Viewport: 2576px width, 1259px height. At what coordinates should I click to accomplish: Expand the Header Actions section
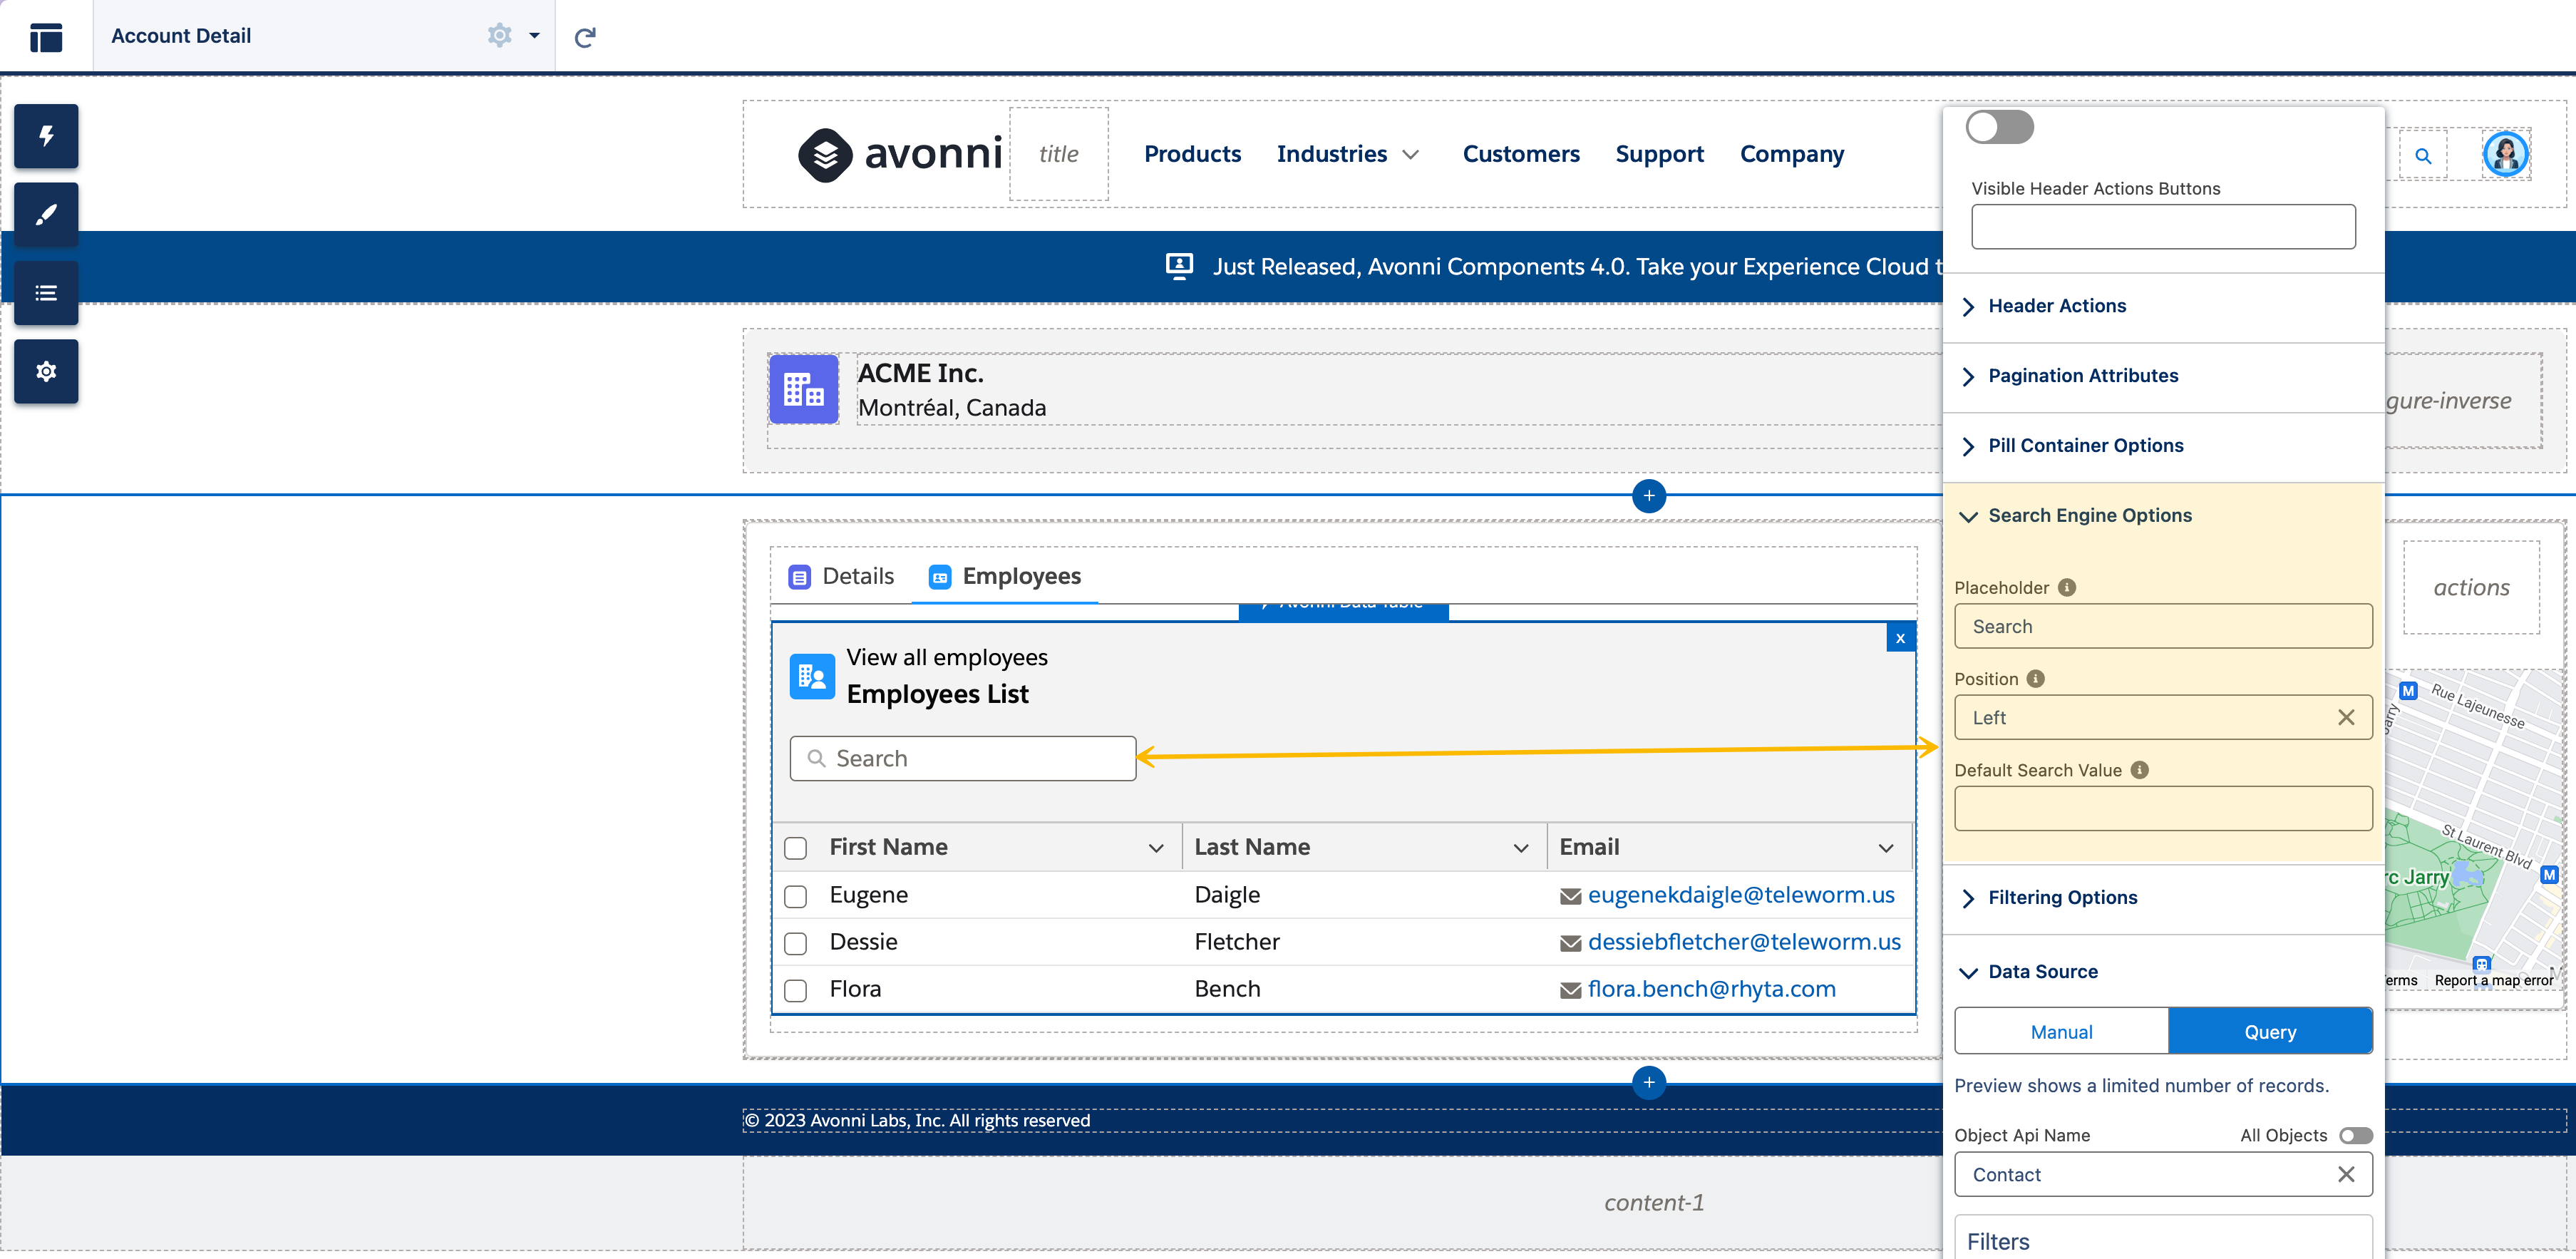coord(2056,306)
